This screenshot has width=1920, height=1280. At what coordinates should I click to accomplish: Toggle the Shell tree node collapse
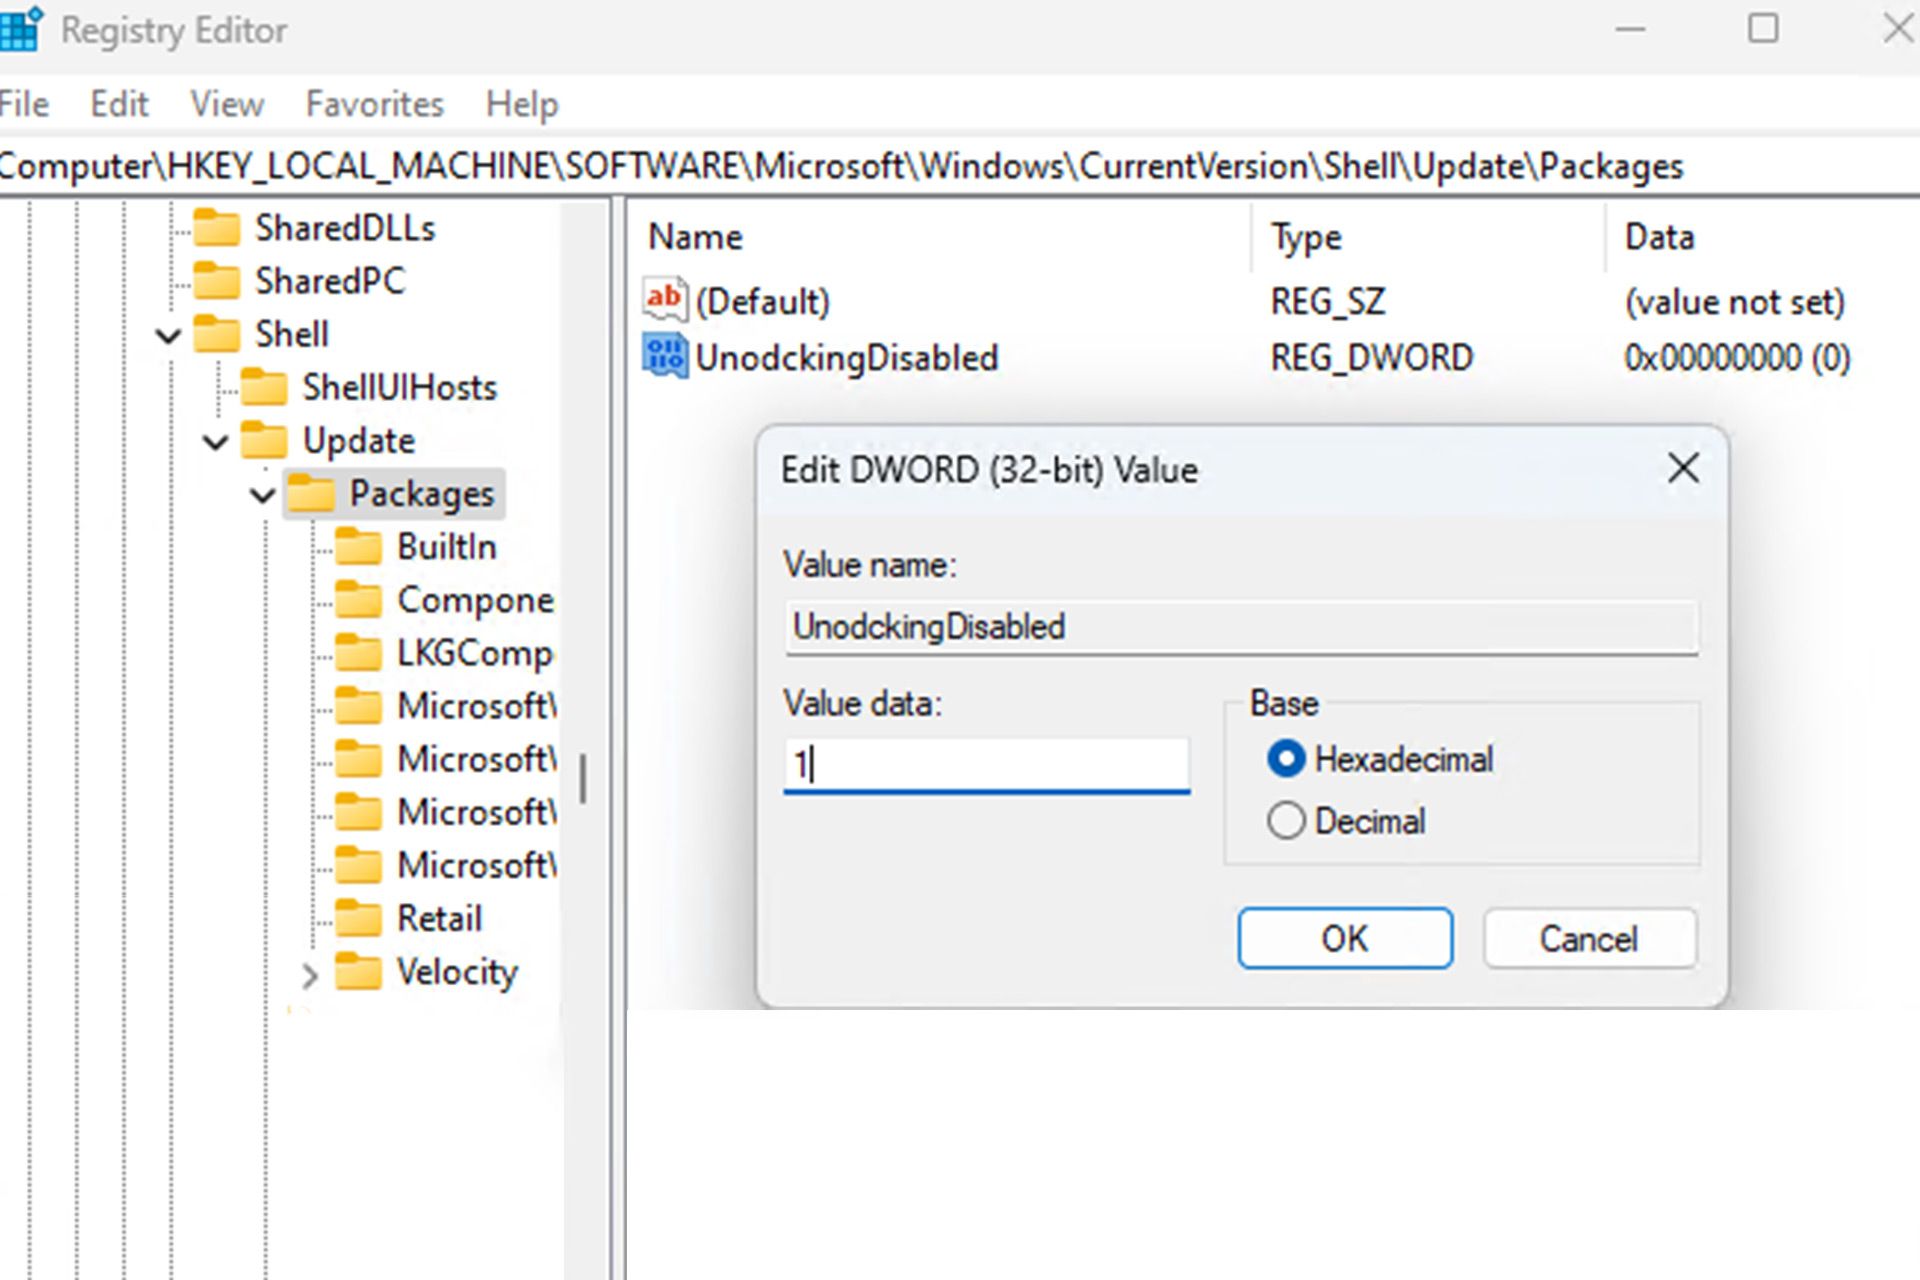tap(169, 333)
